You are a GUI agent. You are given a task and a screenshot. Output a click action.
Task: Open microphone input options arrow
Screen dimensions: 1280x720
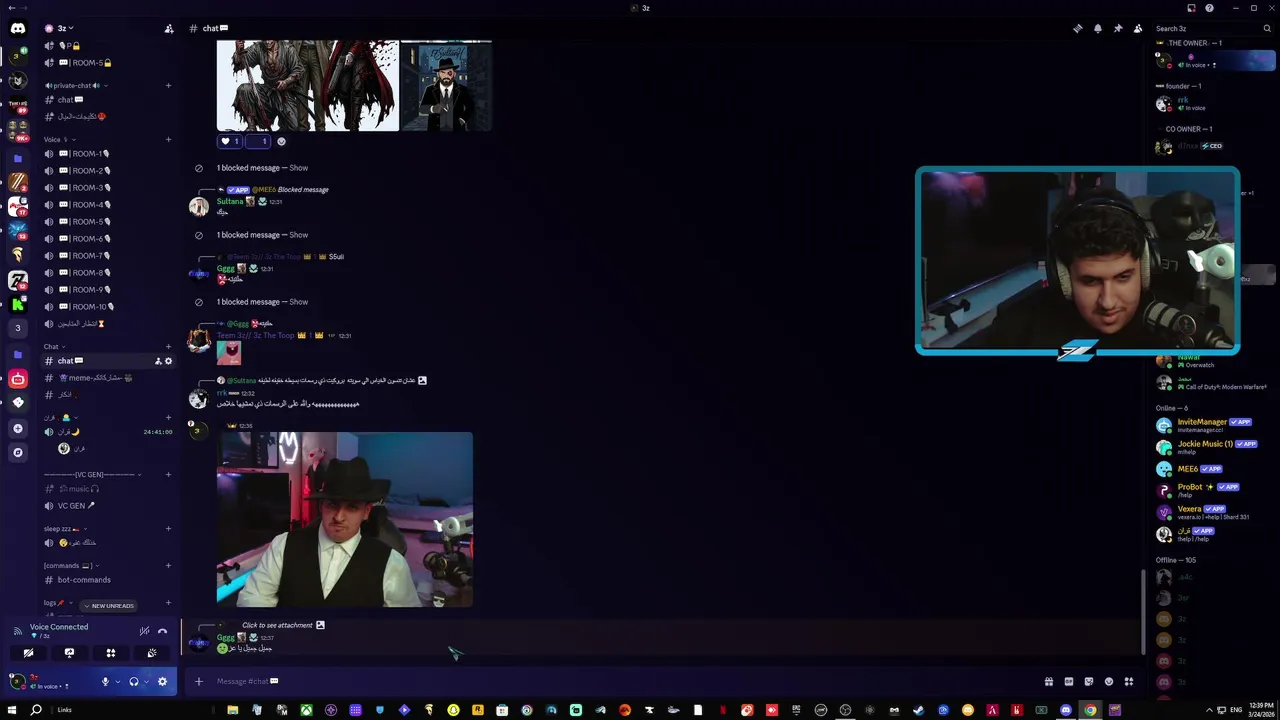point(118,682)
